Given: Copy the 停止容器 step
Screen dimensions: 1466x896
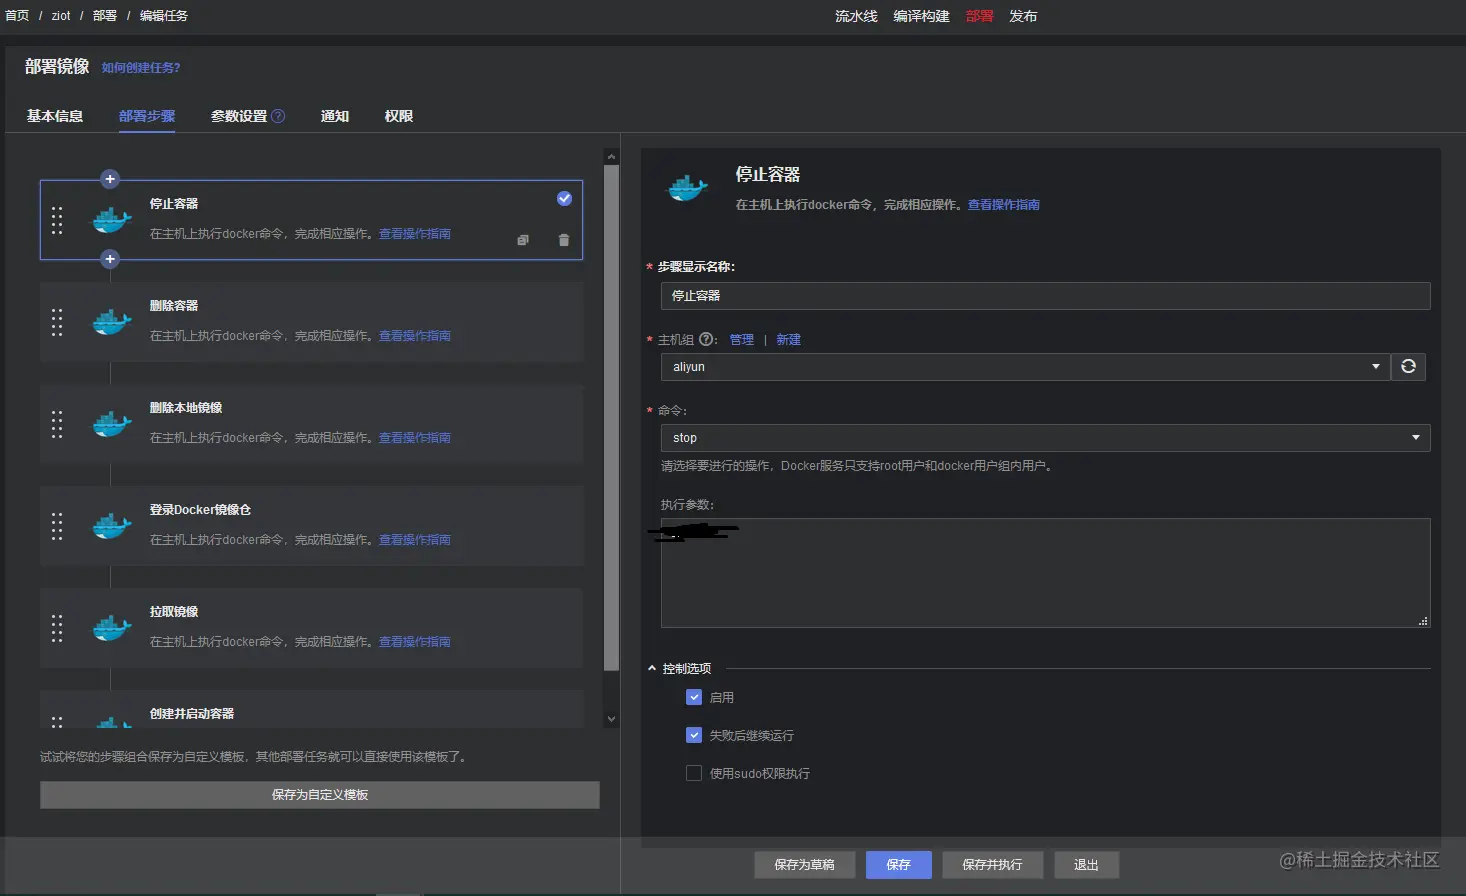Looking at the screenshot, I should [x=523, y=240].
